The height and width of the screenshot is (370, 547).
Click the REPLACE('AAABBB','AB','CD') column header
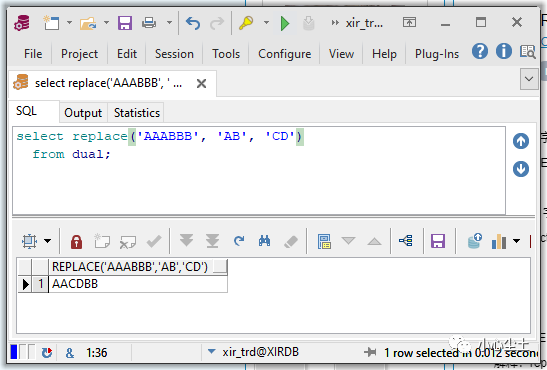click(x=138, y=267)
